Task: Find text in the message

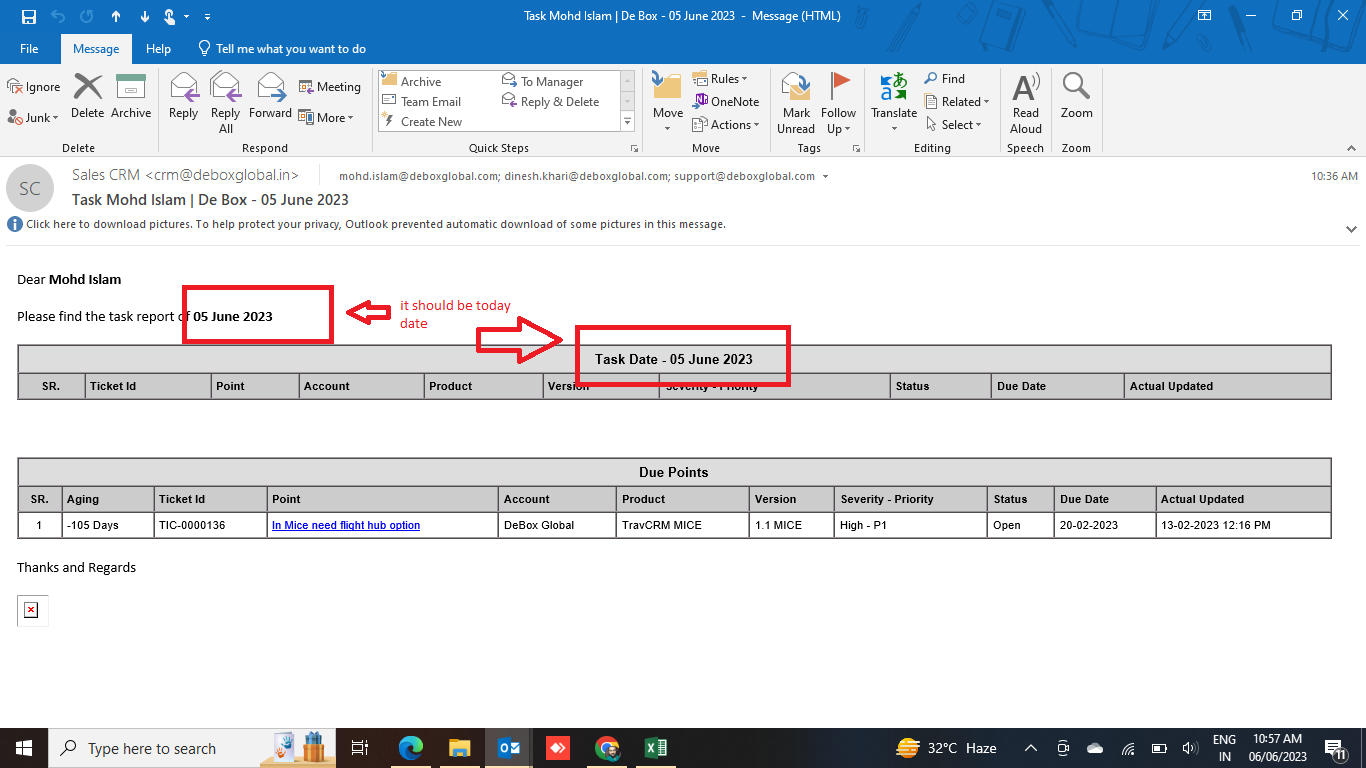Action: tap(944, 78)
